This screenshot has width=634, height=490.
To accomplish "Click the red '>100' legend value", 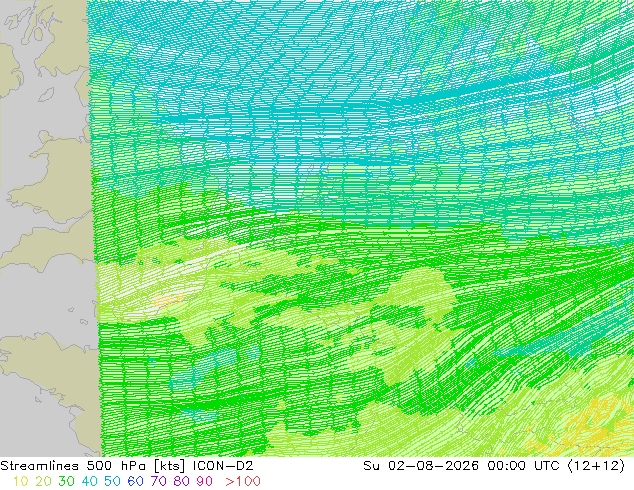I will pyautogui.click(x=243, y=482).
